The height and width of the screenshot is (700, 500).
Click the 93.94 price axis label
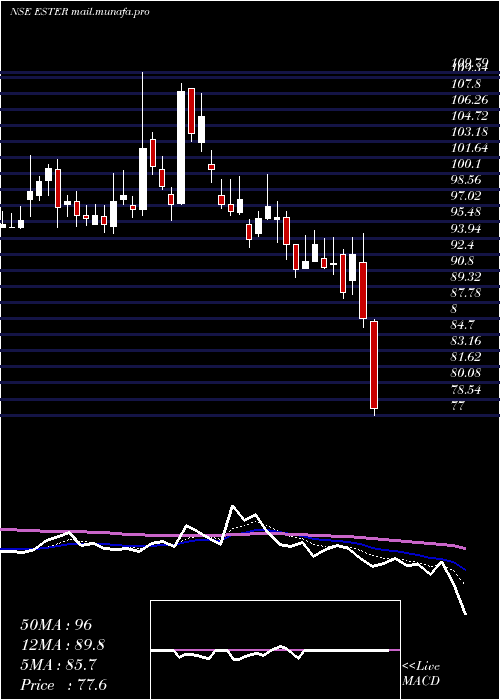(466, 229)
